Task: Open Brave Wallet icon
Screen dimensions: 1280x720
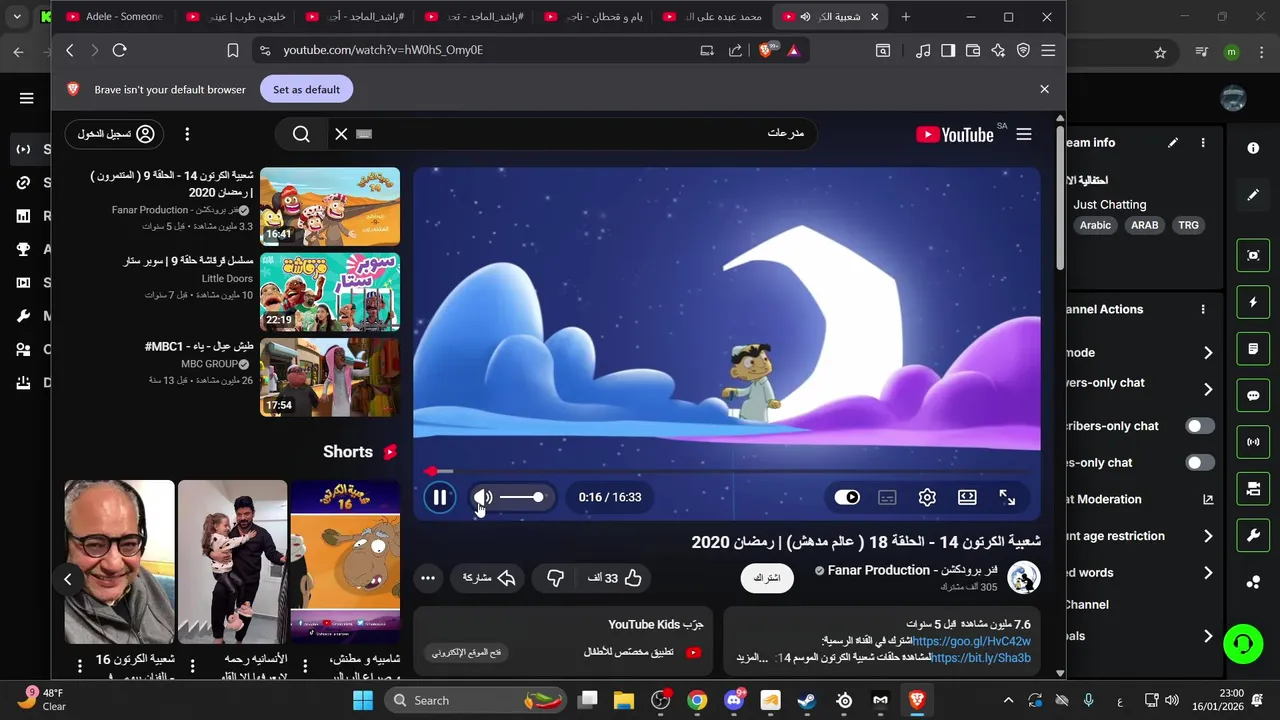Action: coord(972,50)
